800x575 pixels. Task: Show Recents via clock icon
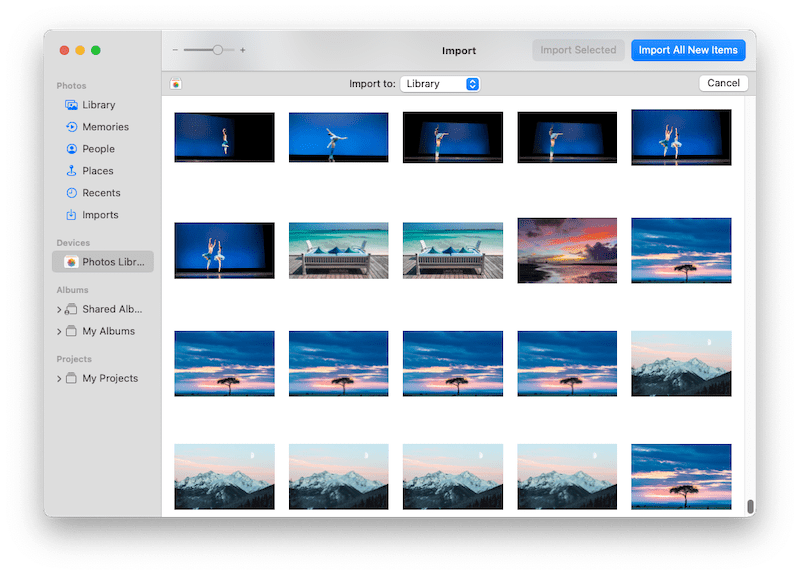(71, 193)
